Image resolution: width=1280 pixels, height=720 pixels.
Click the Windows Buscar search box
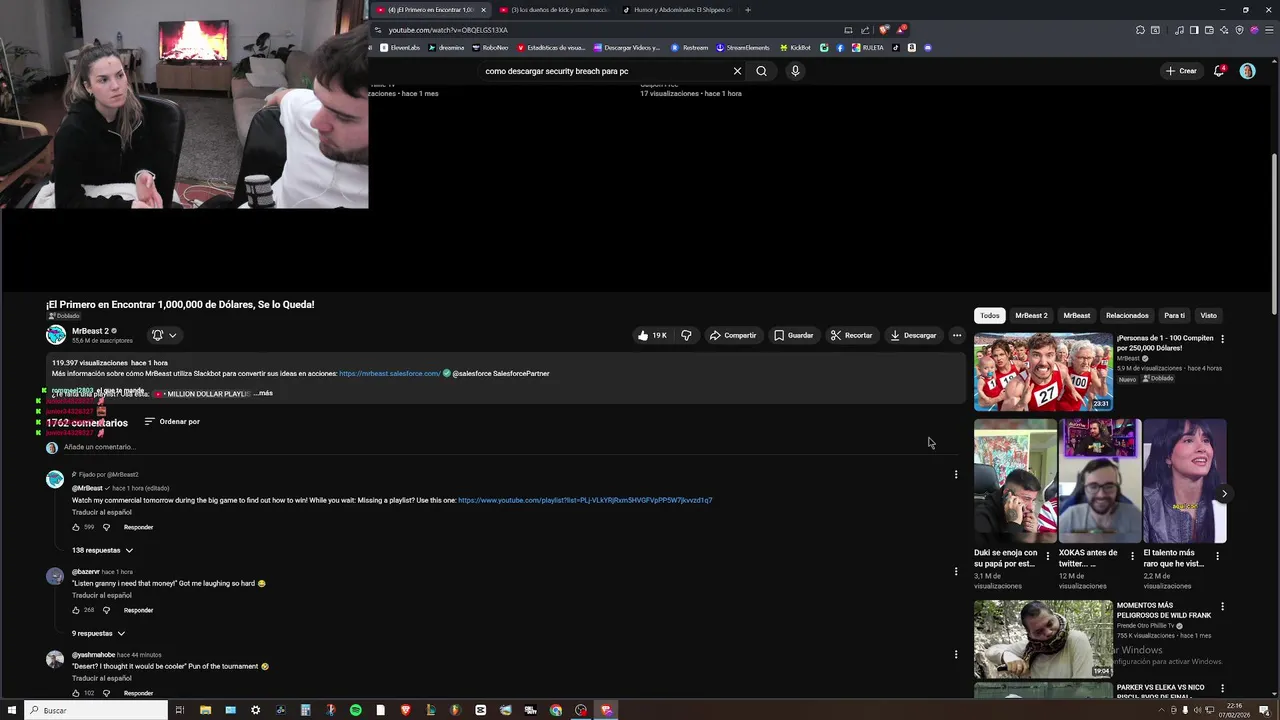coord(96,710)
